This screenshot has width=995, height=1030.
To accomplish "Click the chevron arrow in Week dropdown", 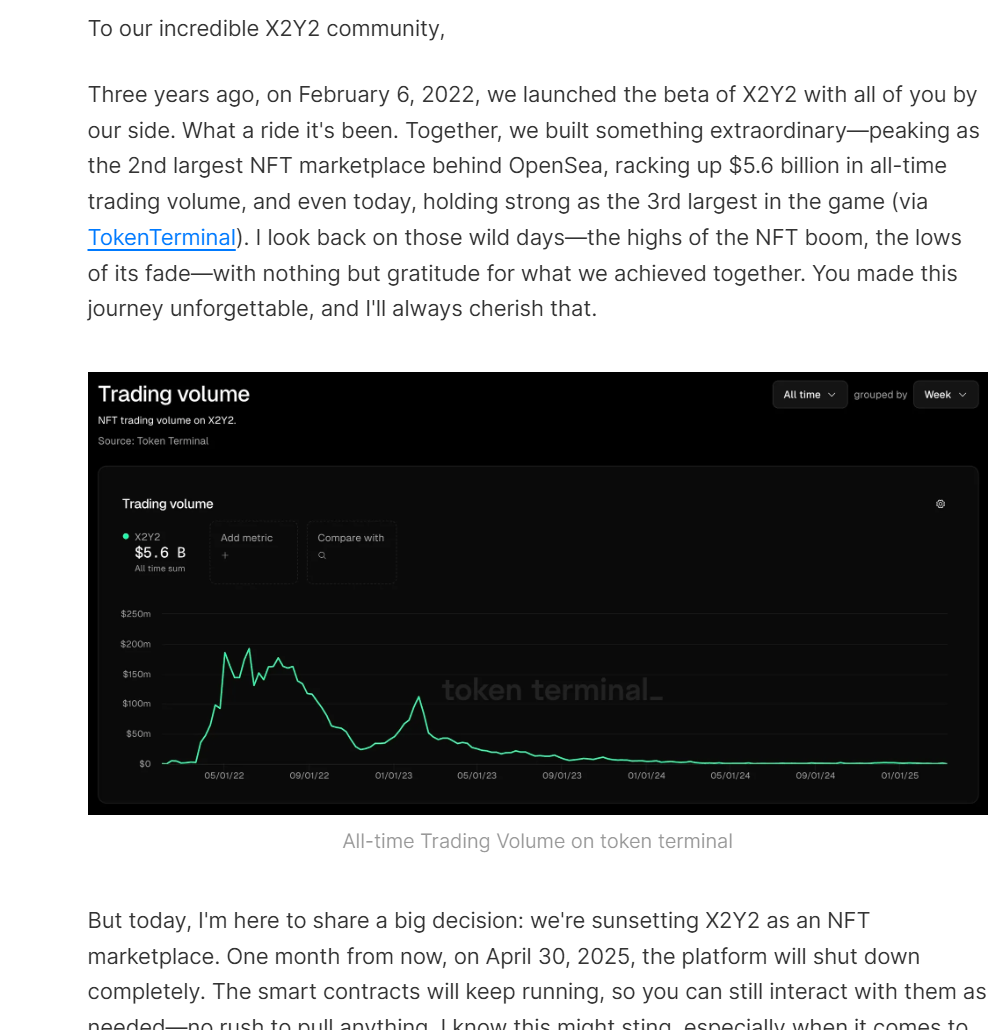I will [962, 395].
